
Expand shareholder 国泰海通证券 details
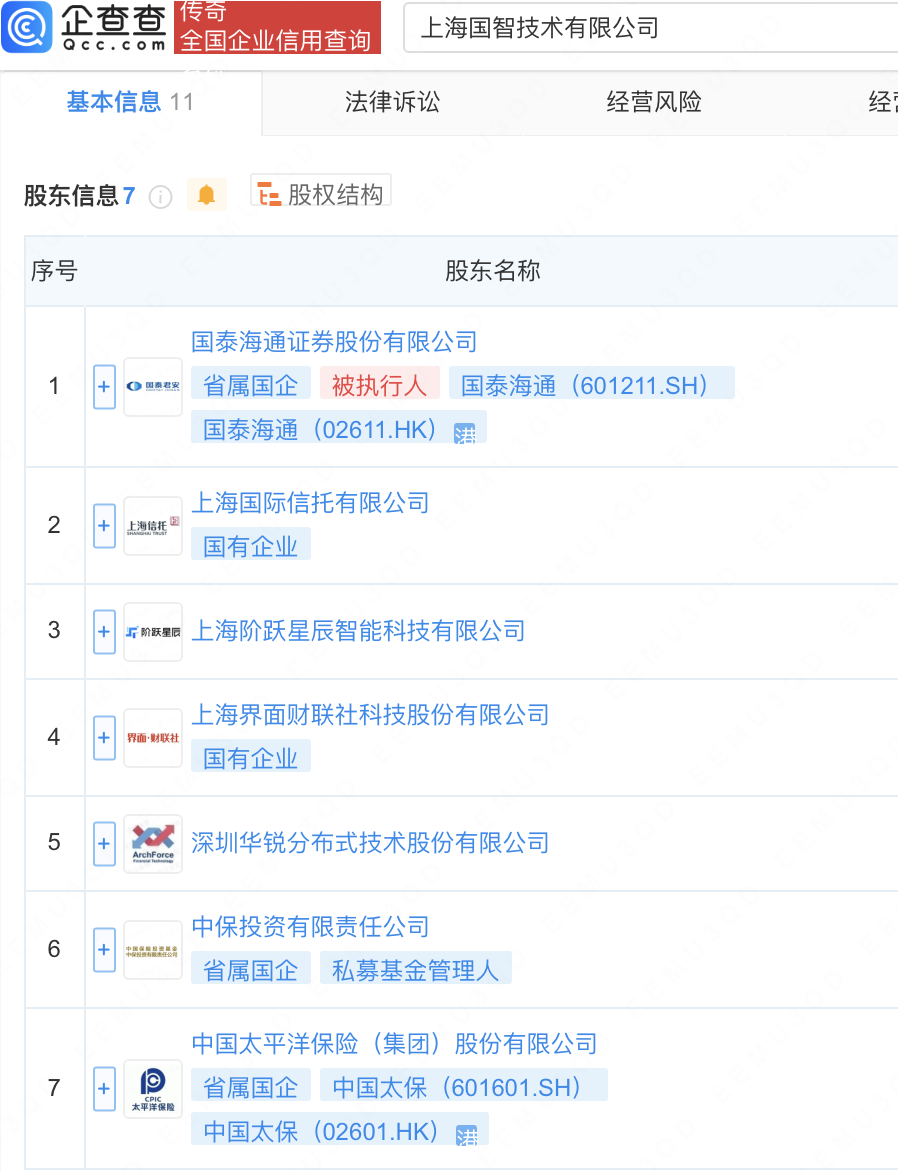[104, 386]
